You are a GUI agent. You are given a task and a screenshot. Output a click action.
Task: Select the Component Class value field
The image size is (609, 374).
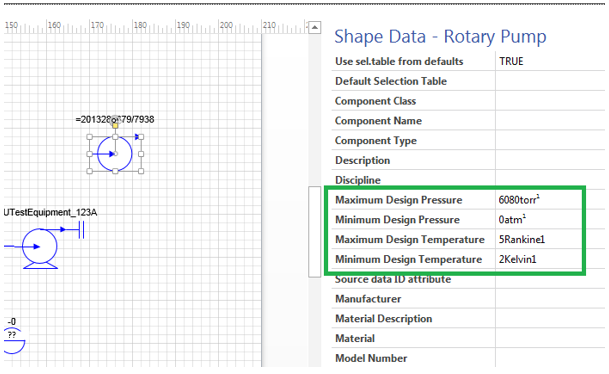(x=550, y=101)
